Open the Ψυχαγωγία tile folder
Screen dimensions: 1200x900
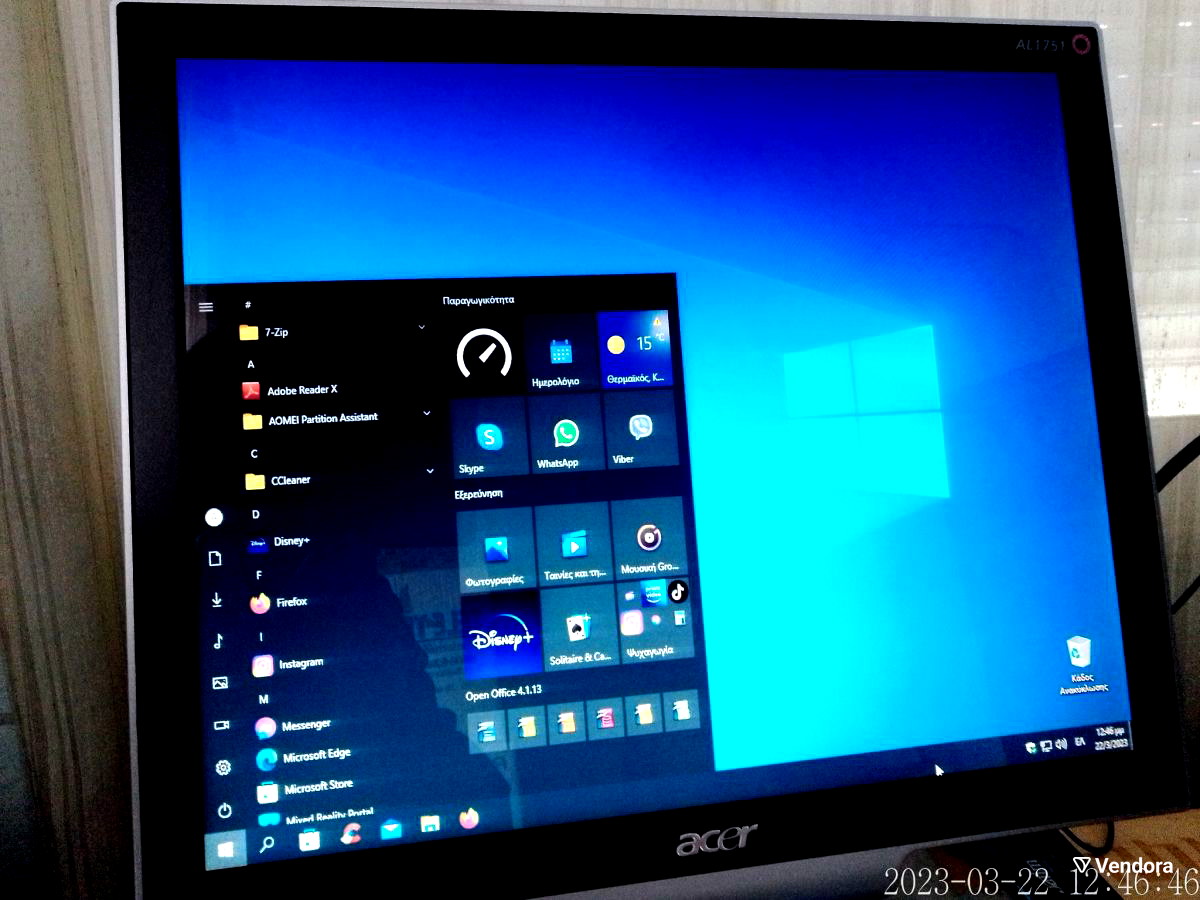point(655,623)
